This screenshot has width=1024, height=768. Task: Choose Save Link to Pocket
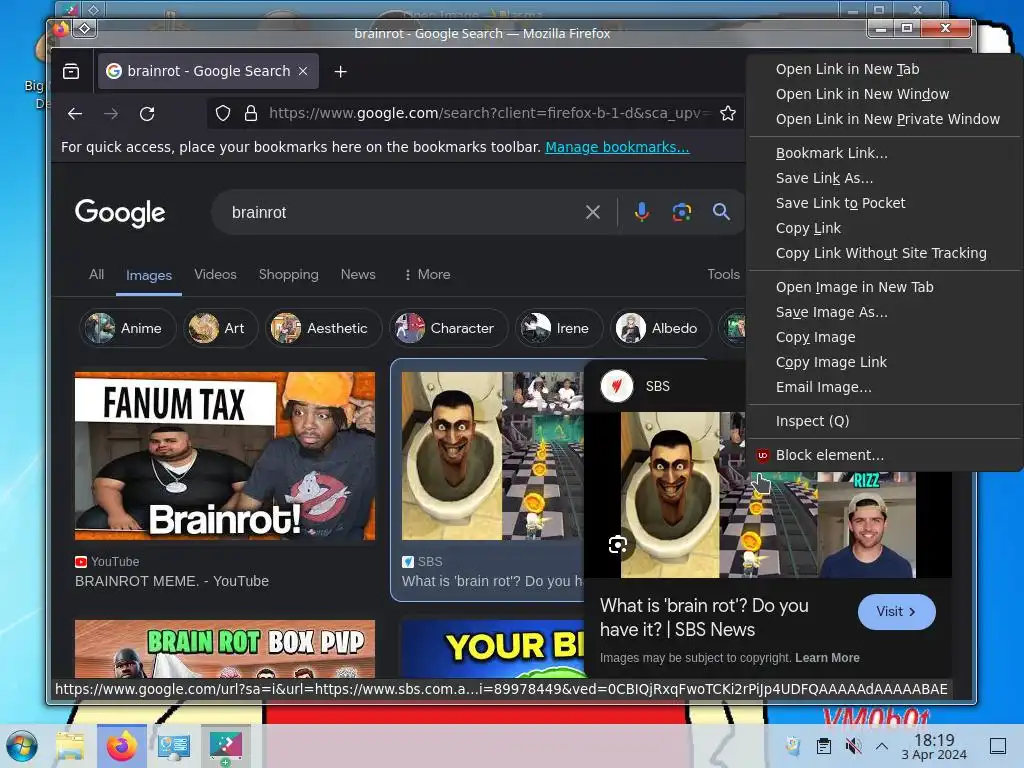pos(884,203)
